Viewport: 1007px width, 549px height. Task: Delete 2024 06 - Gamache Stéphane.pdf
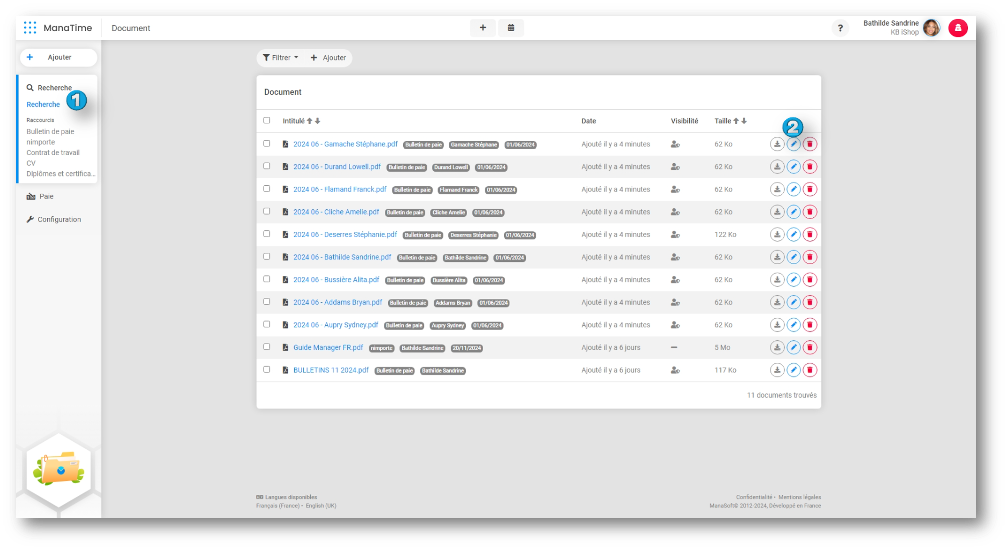coord(810,144)
